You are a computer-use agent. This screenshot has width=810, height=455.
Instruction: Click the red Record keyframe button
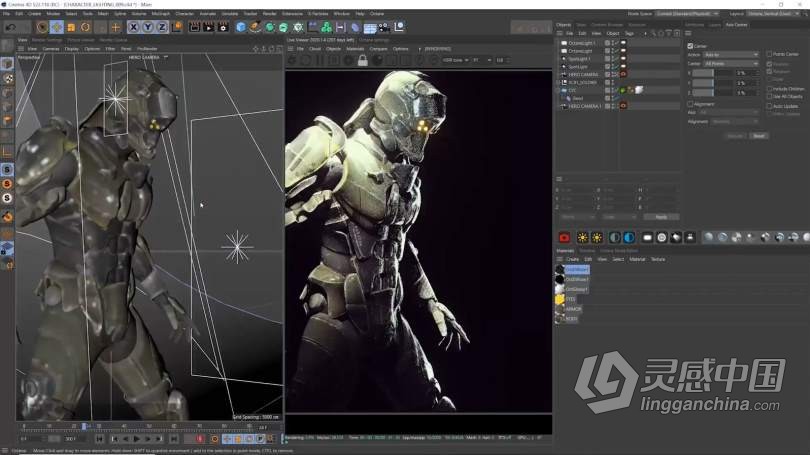(x=200, y=439)
